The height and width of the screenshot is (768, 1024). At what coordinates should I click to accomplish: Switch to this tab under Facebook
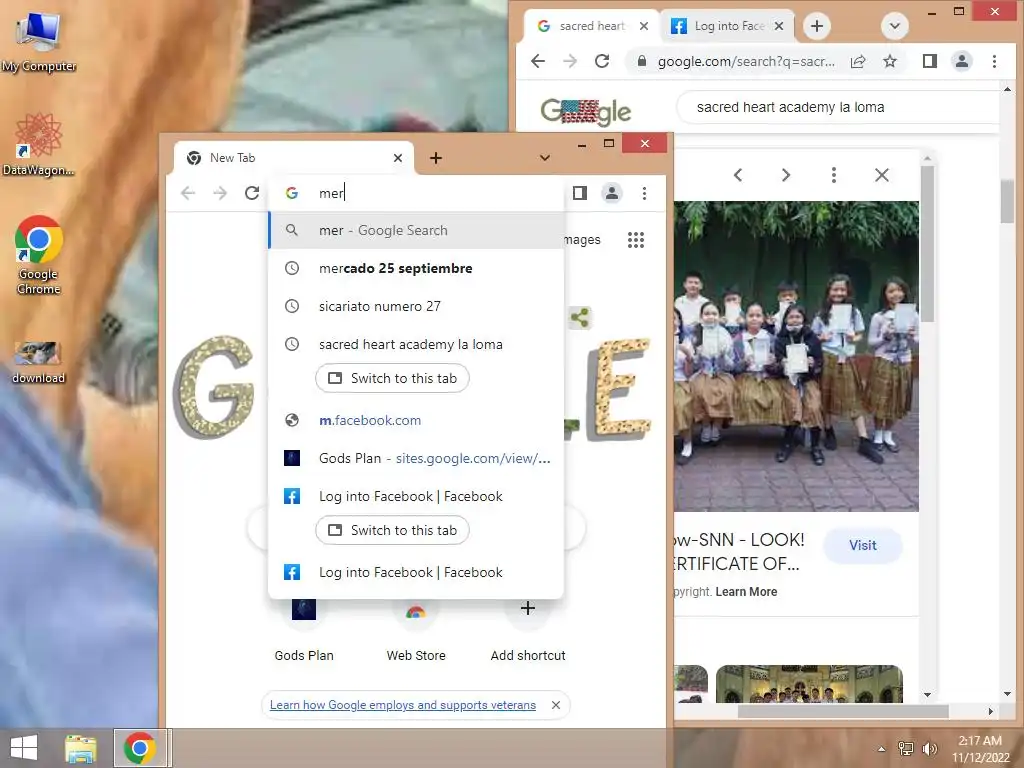(392, 530)
